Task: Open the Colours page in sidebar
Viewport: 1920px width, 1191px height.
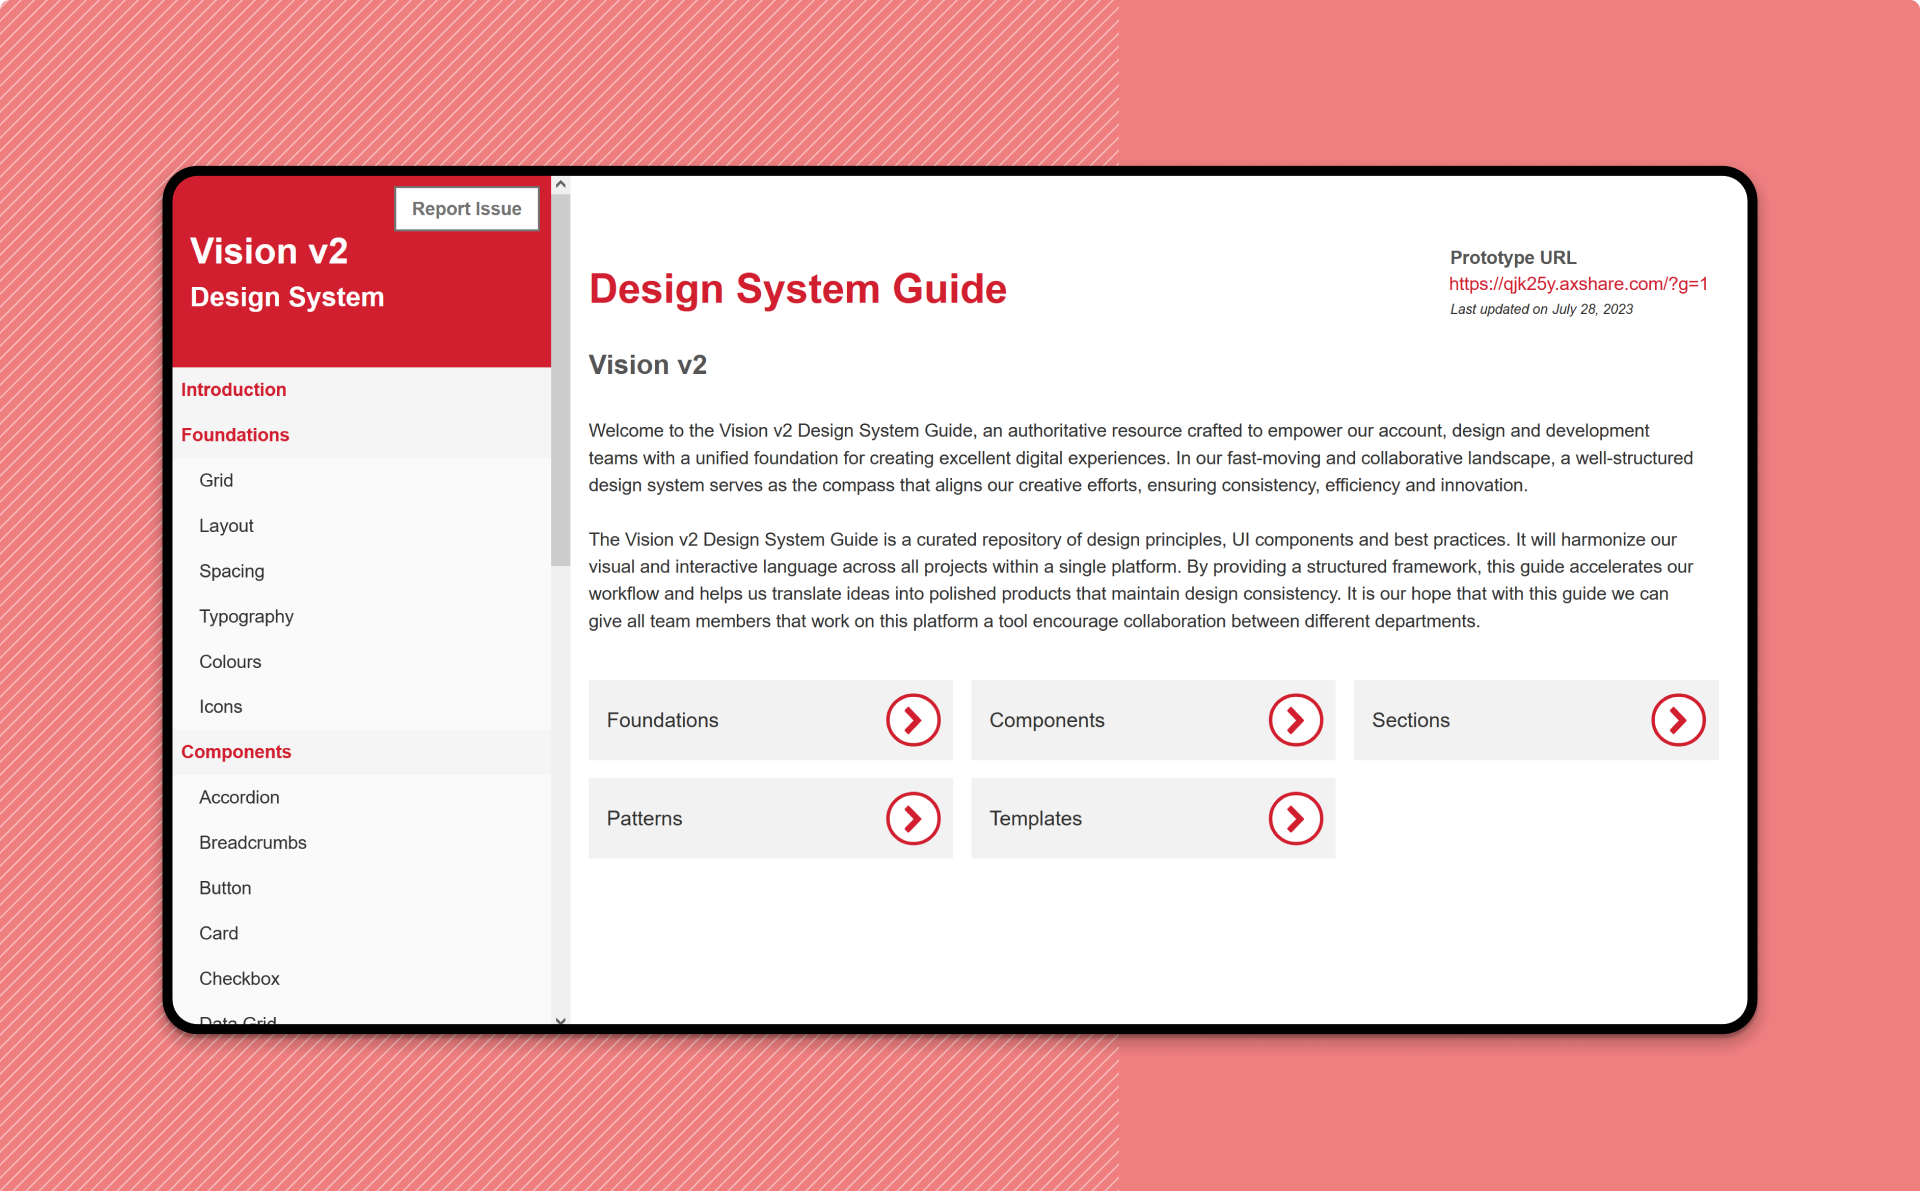Action: (x=230, y=661)
